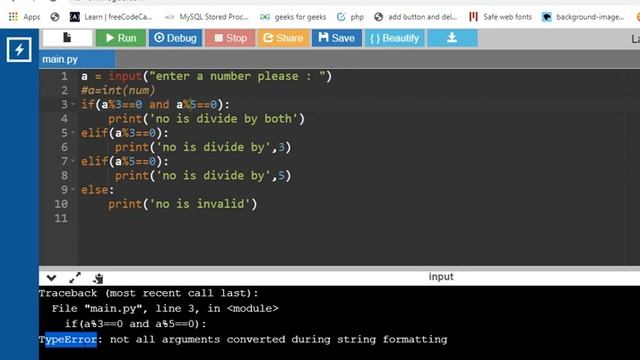Save the project
This screenshot has height=360, width=640.
click(x=337, y=38)
